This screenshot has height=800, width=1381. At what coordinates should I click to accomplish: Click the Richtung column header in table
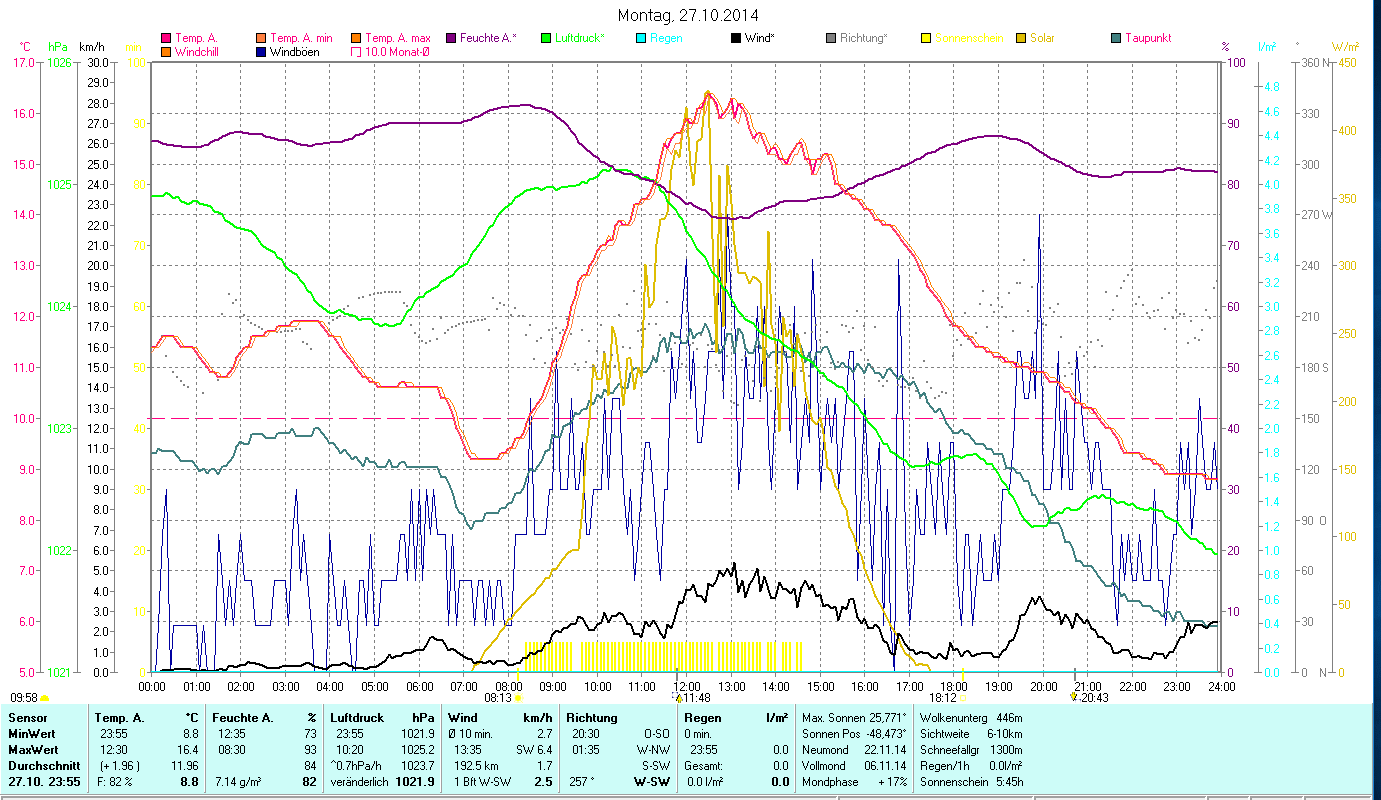[x=592, y=718]
